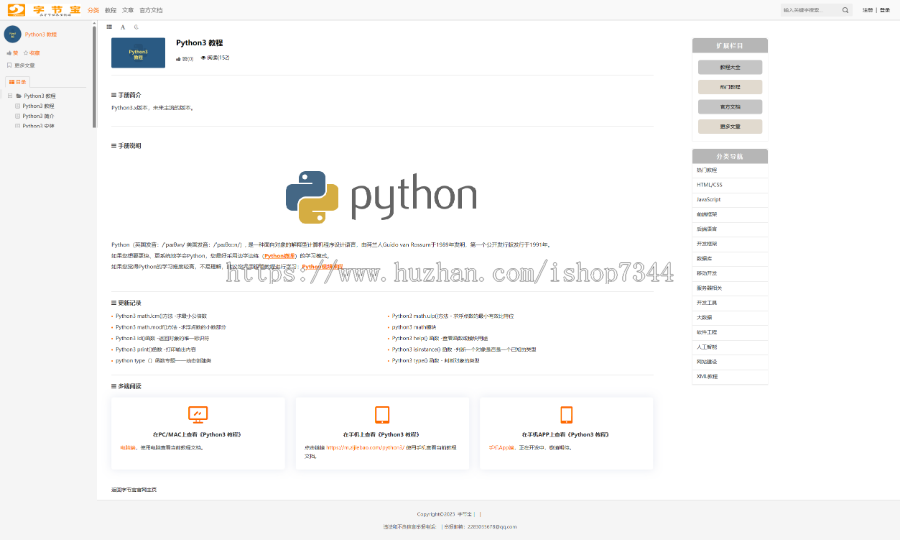The width and height of the screenshot is (900, 540).
Task: Click the 注册 link
Action: click(x=868, y=10)
